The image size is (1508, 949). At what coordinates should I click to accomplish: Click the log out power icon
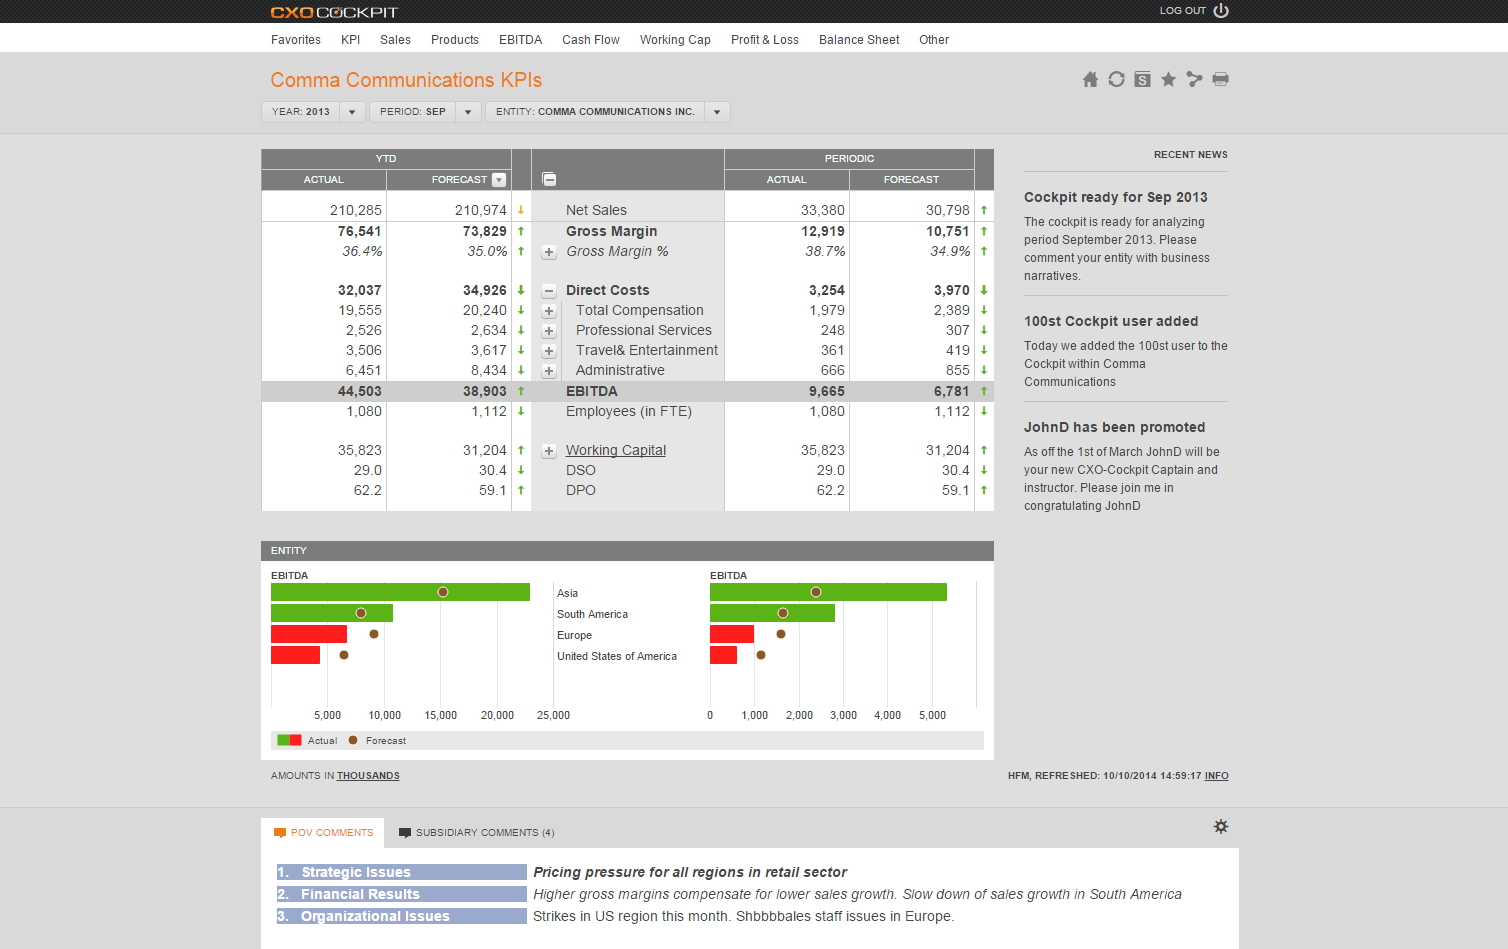click(1221, 11)
